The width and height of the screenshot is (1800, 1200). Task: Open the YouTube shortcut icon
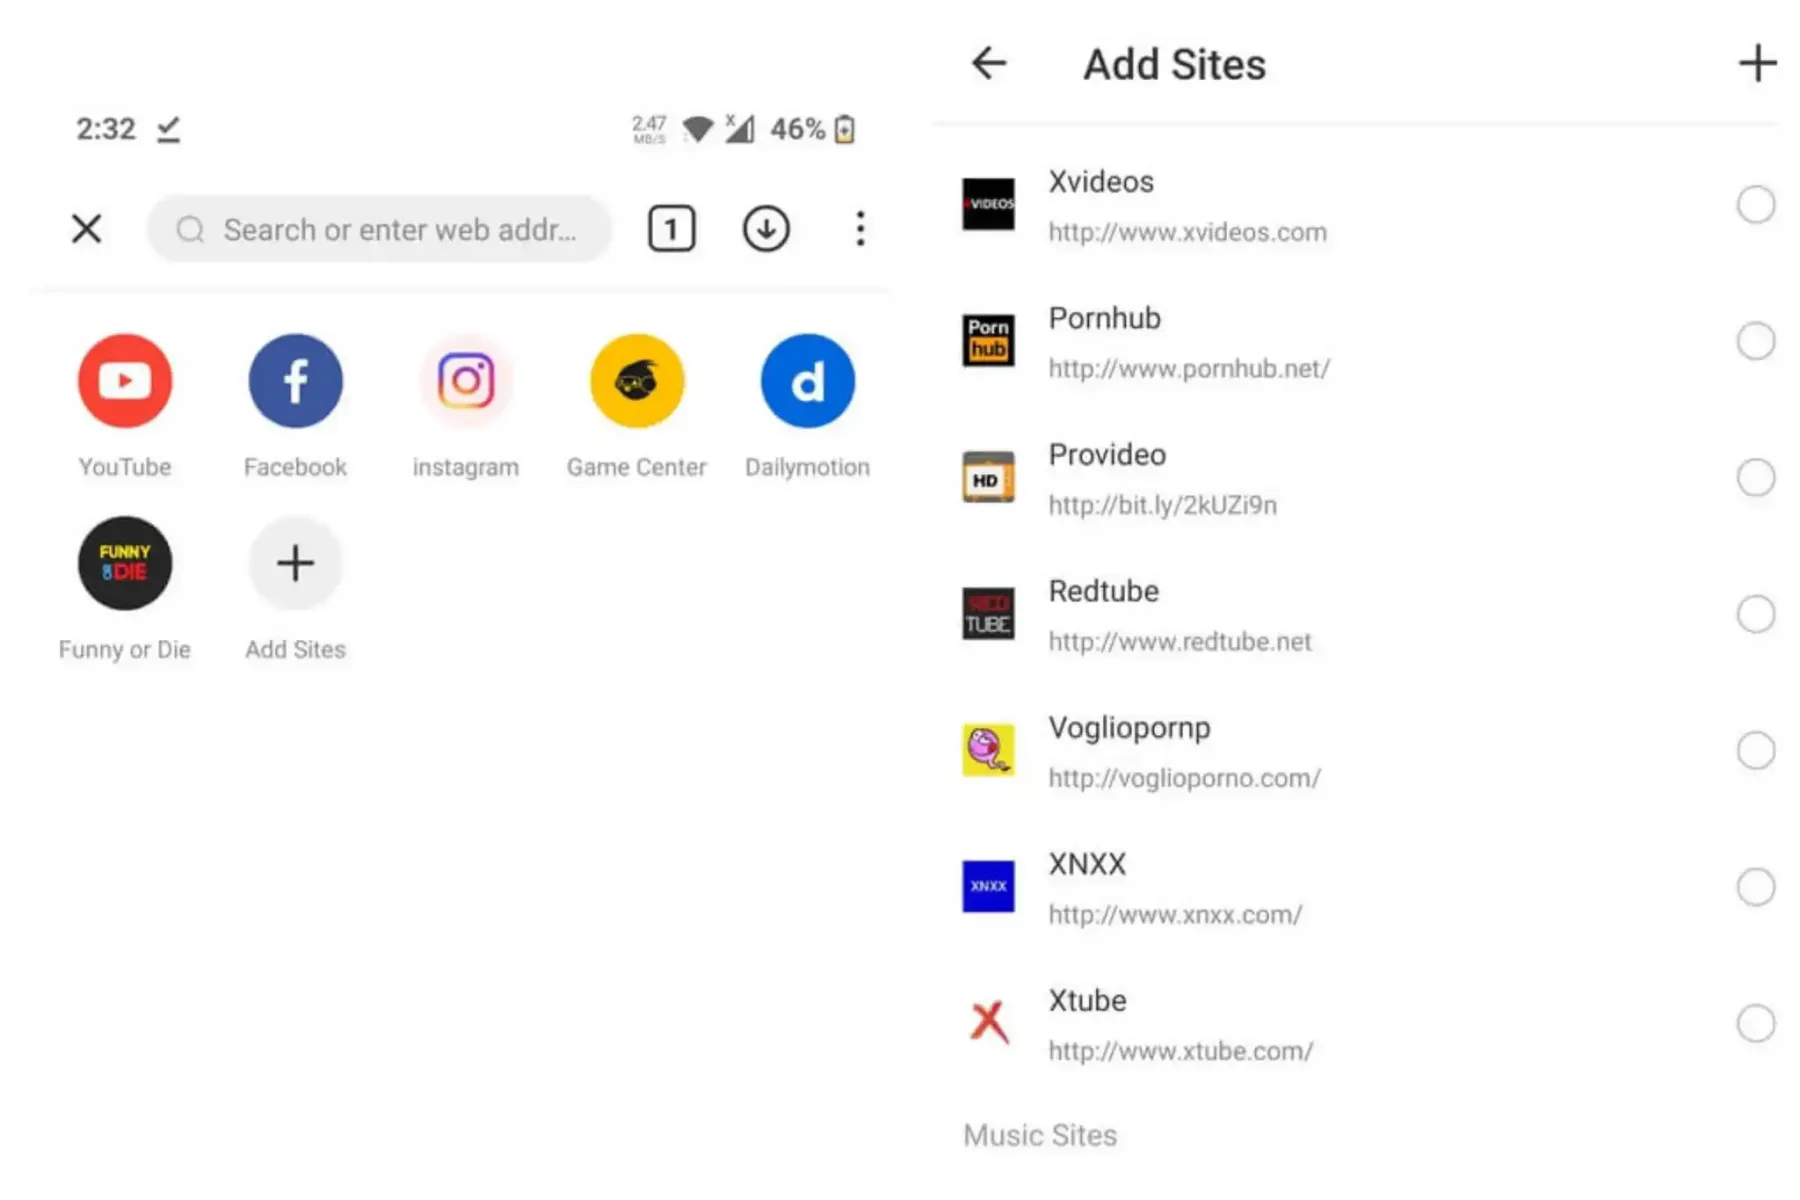coord(125,381)
